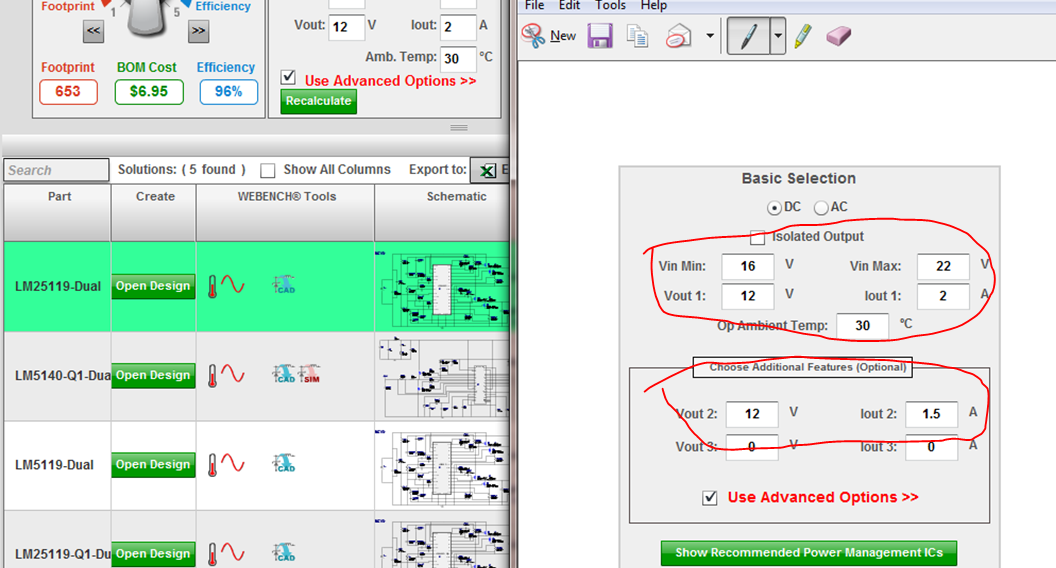
Task: Click the Vout field in left panel
Action: tap(346, 27)
